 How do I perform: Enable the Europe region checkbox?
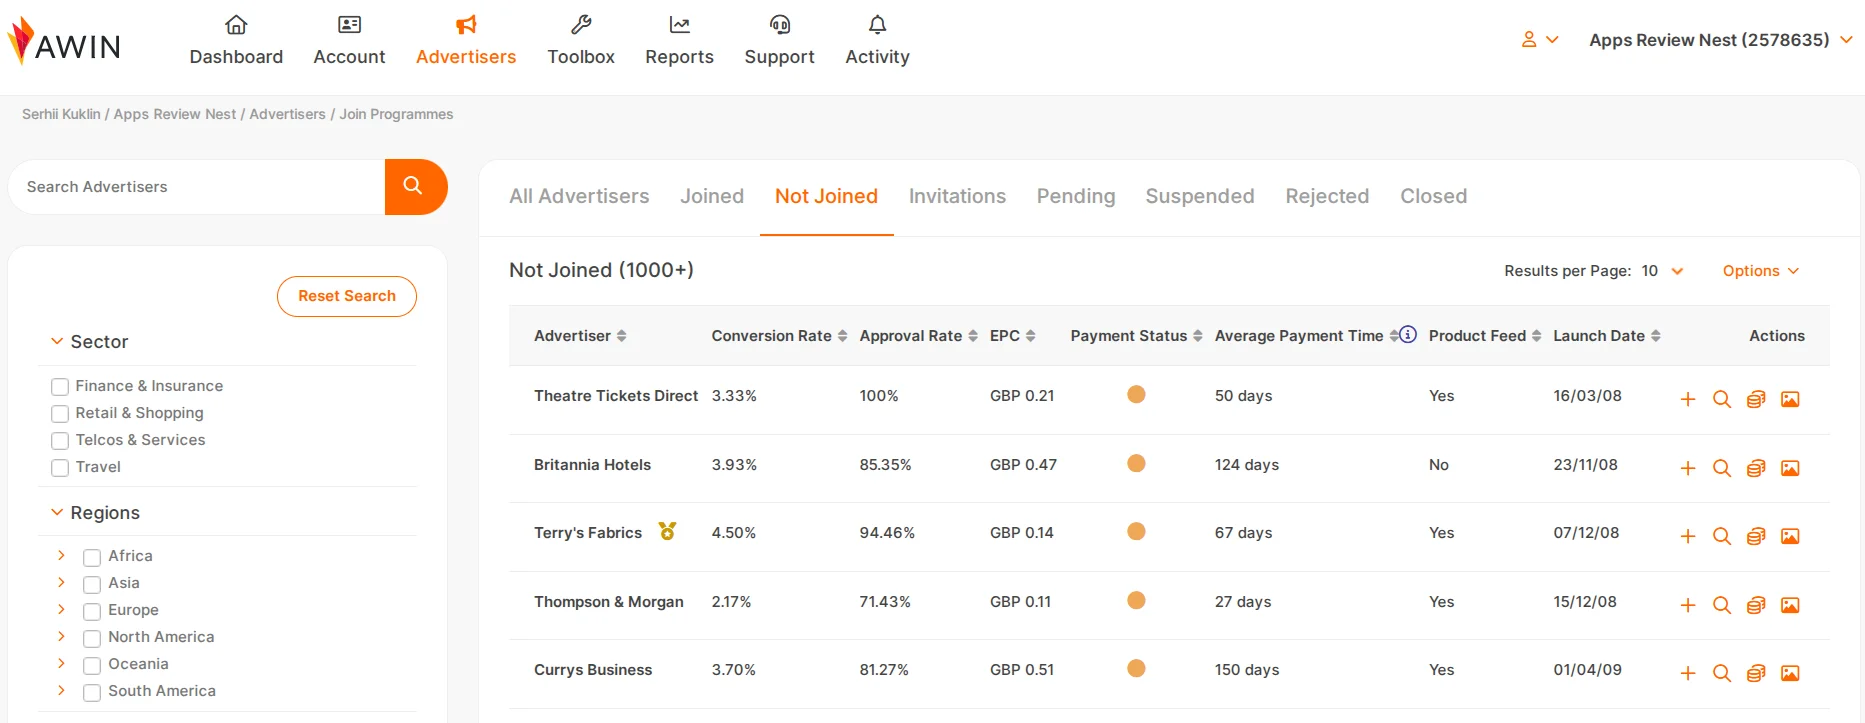coord(92,611)
